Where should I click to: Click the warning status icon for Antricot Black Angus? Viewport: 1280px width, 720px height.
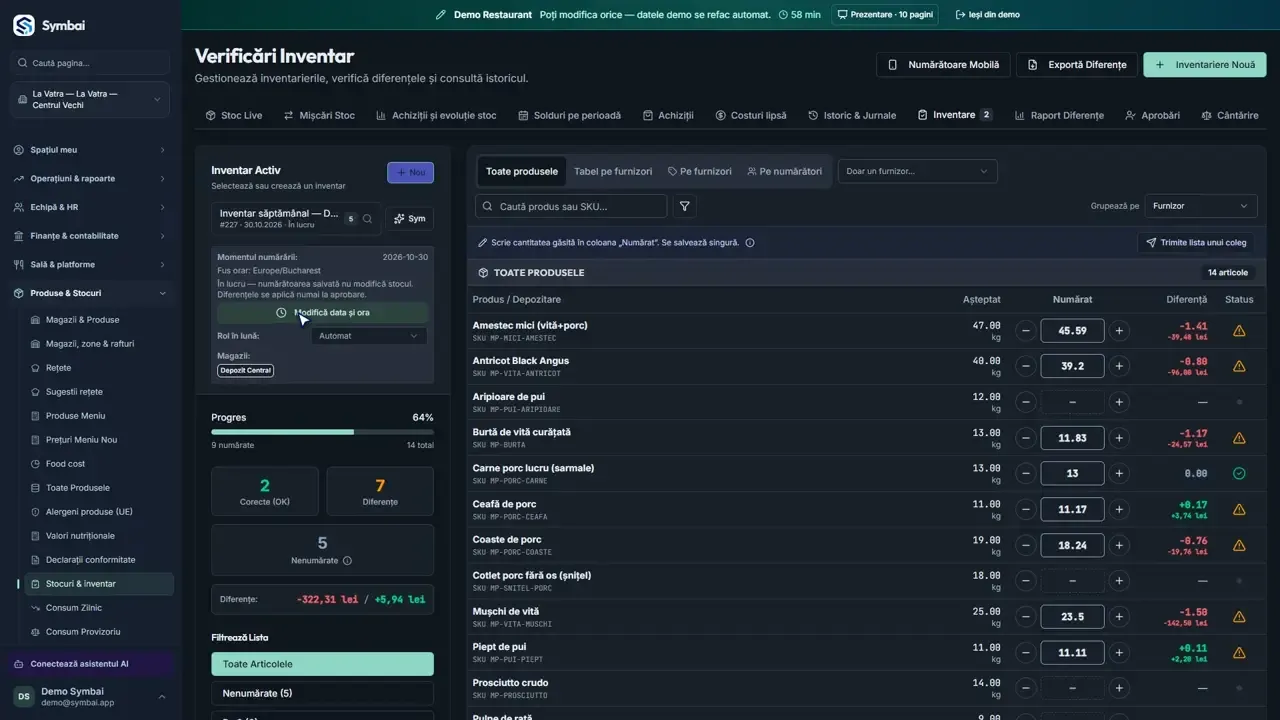(1239, 366)
